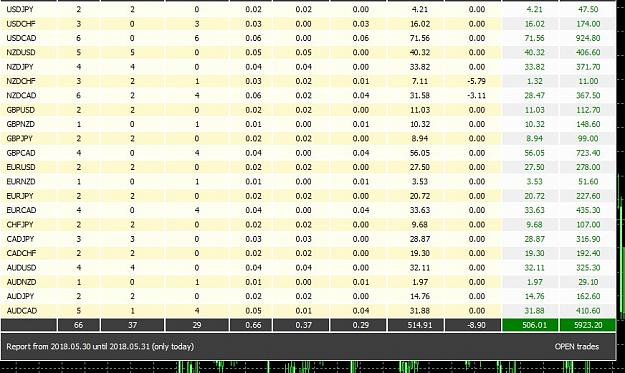Click the EURUSD pips value 278.00
This screenshot has height=373, width=625.
coord(588,167)
